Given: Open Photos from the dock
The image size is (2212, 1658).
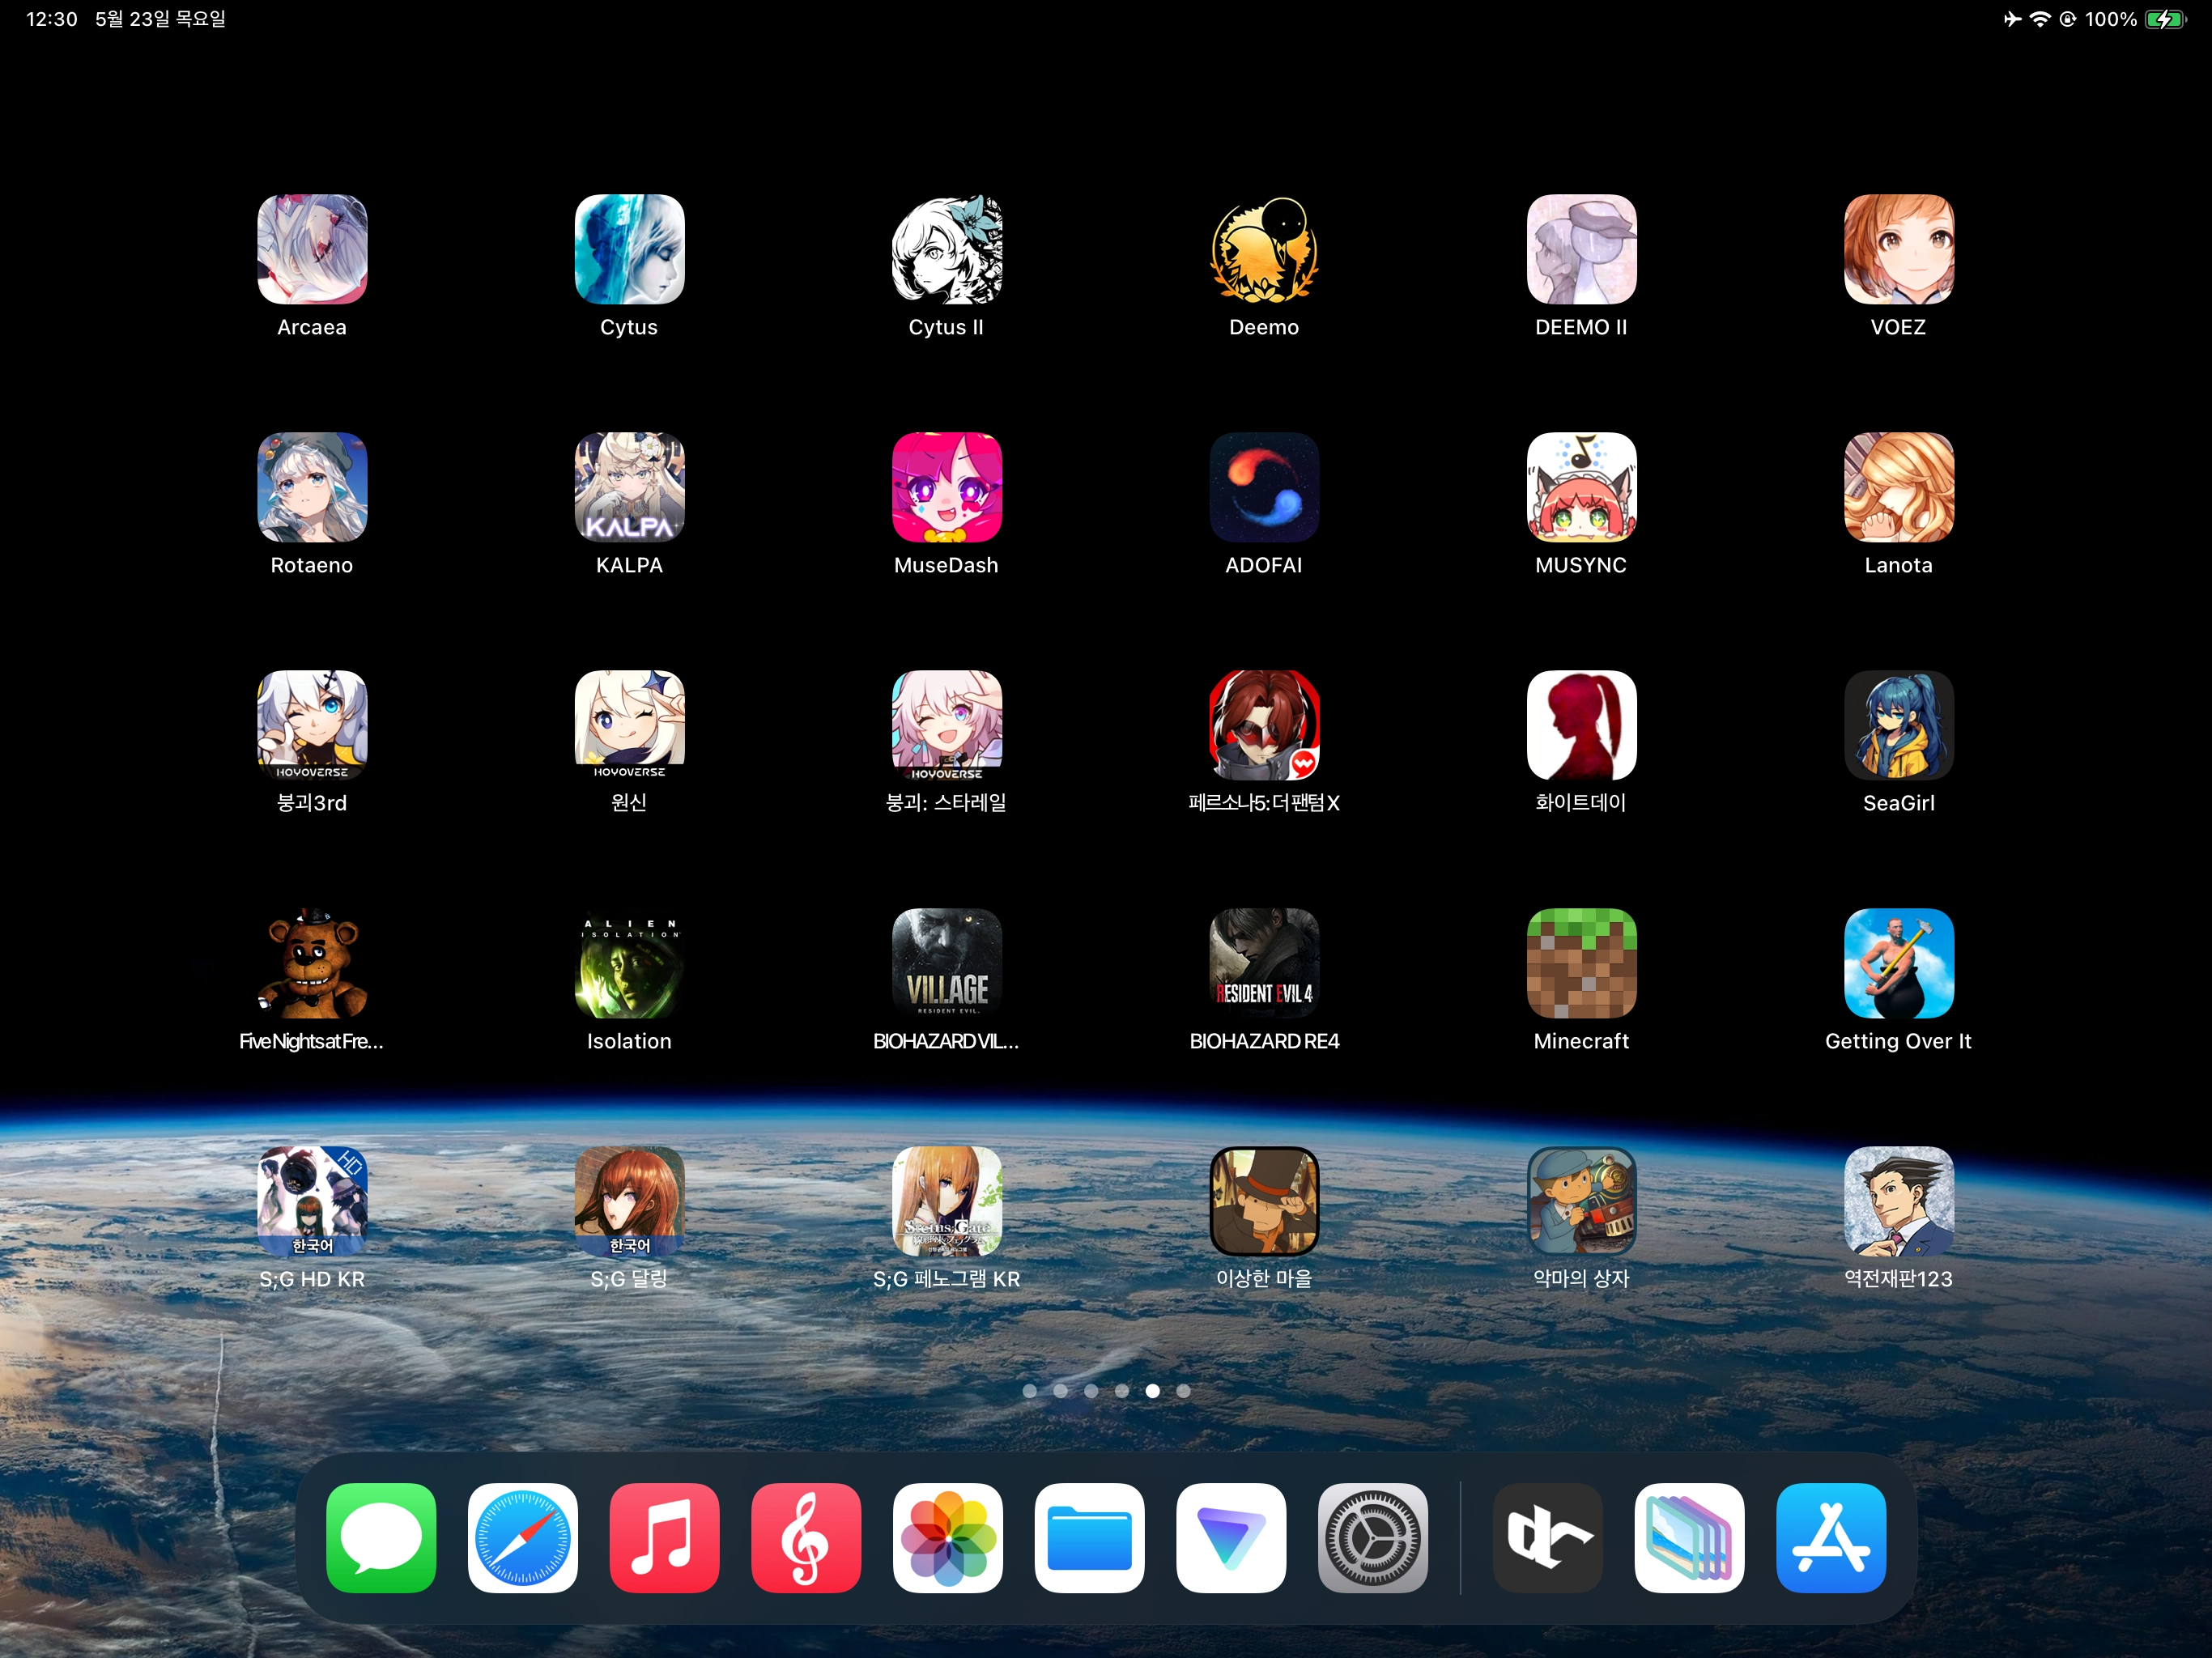Looking at the screenshot, I should point(948,1538).
